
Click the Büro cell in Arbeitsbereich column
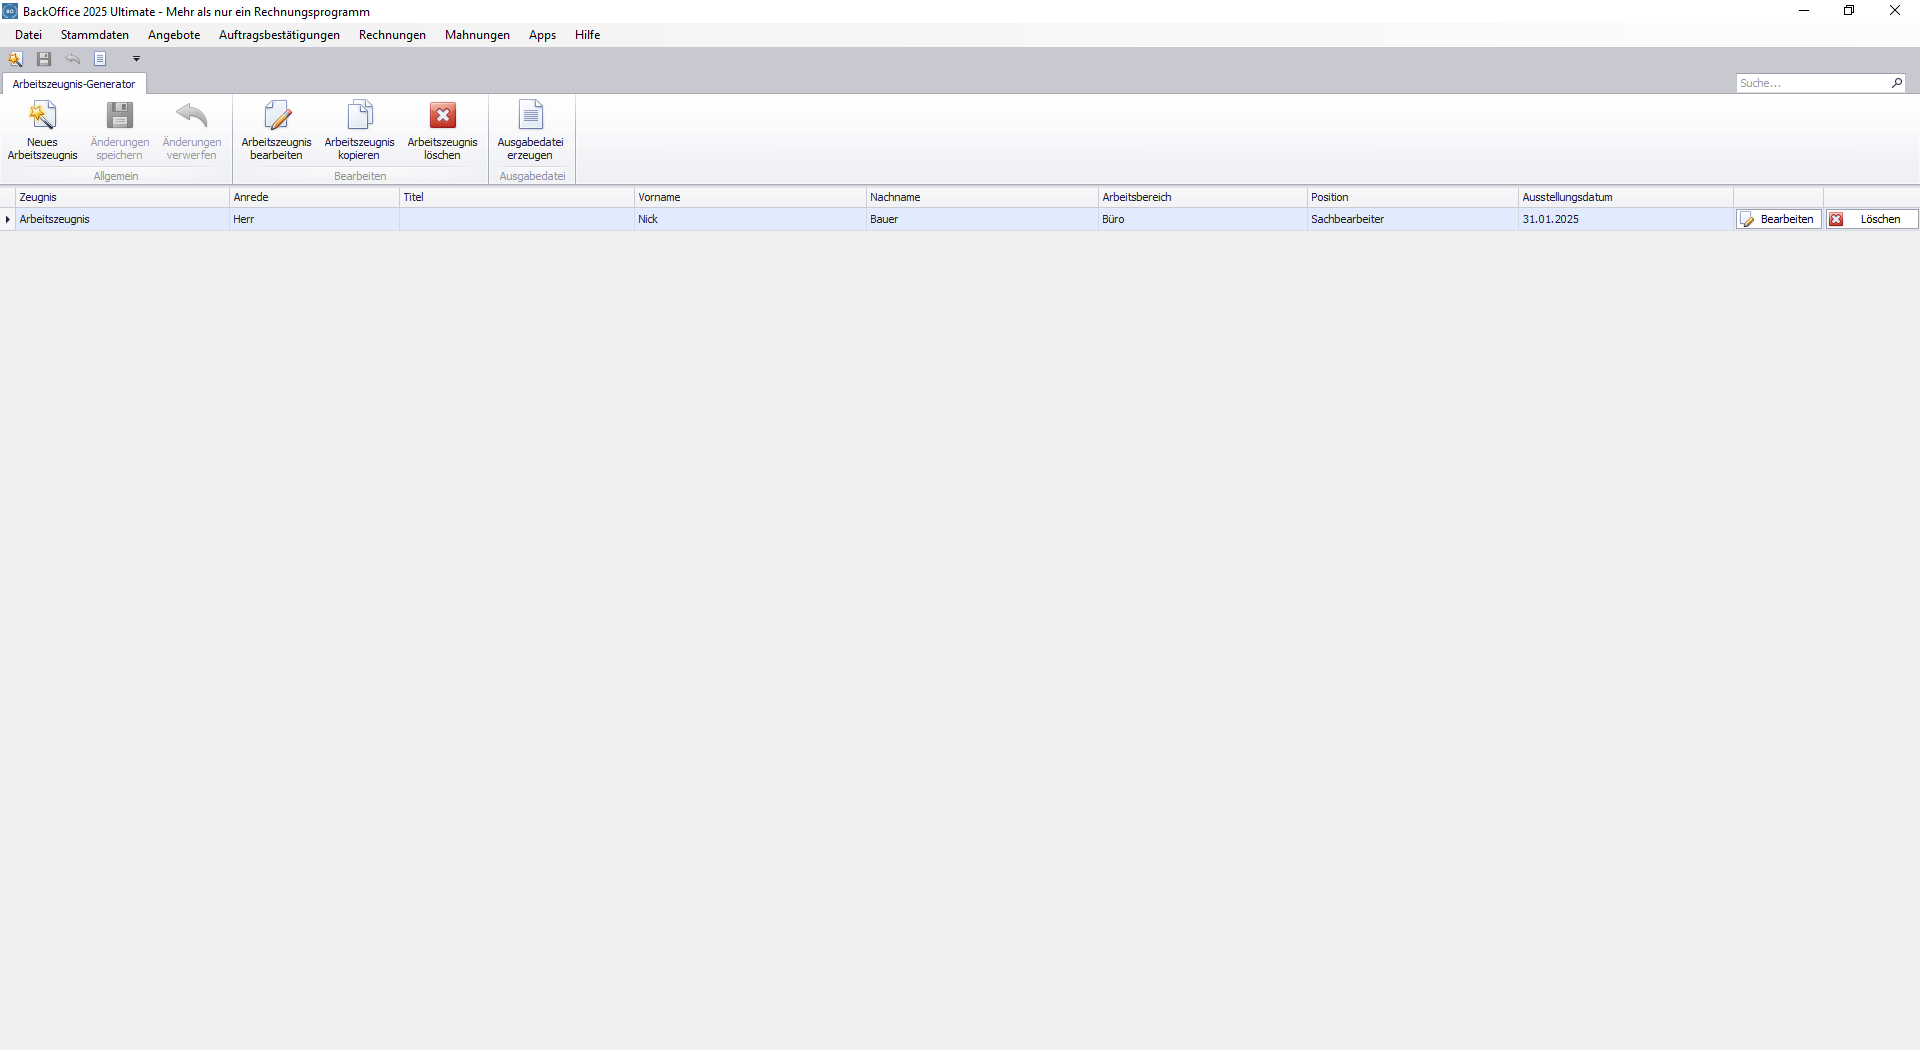tap(1203, 219)
